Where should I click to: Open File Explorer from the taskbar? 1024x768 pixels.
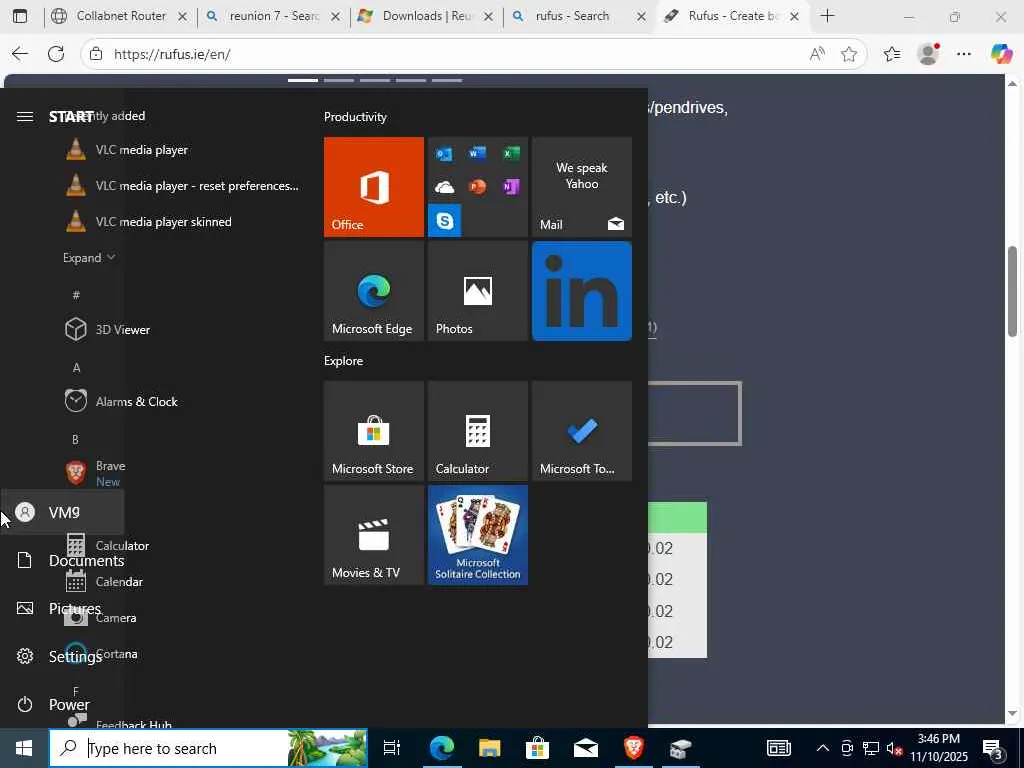point(489,748)
